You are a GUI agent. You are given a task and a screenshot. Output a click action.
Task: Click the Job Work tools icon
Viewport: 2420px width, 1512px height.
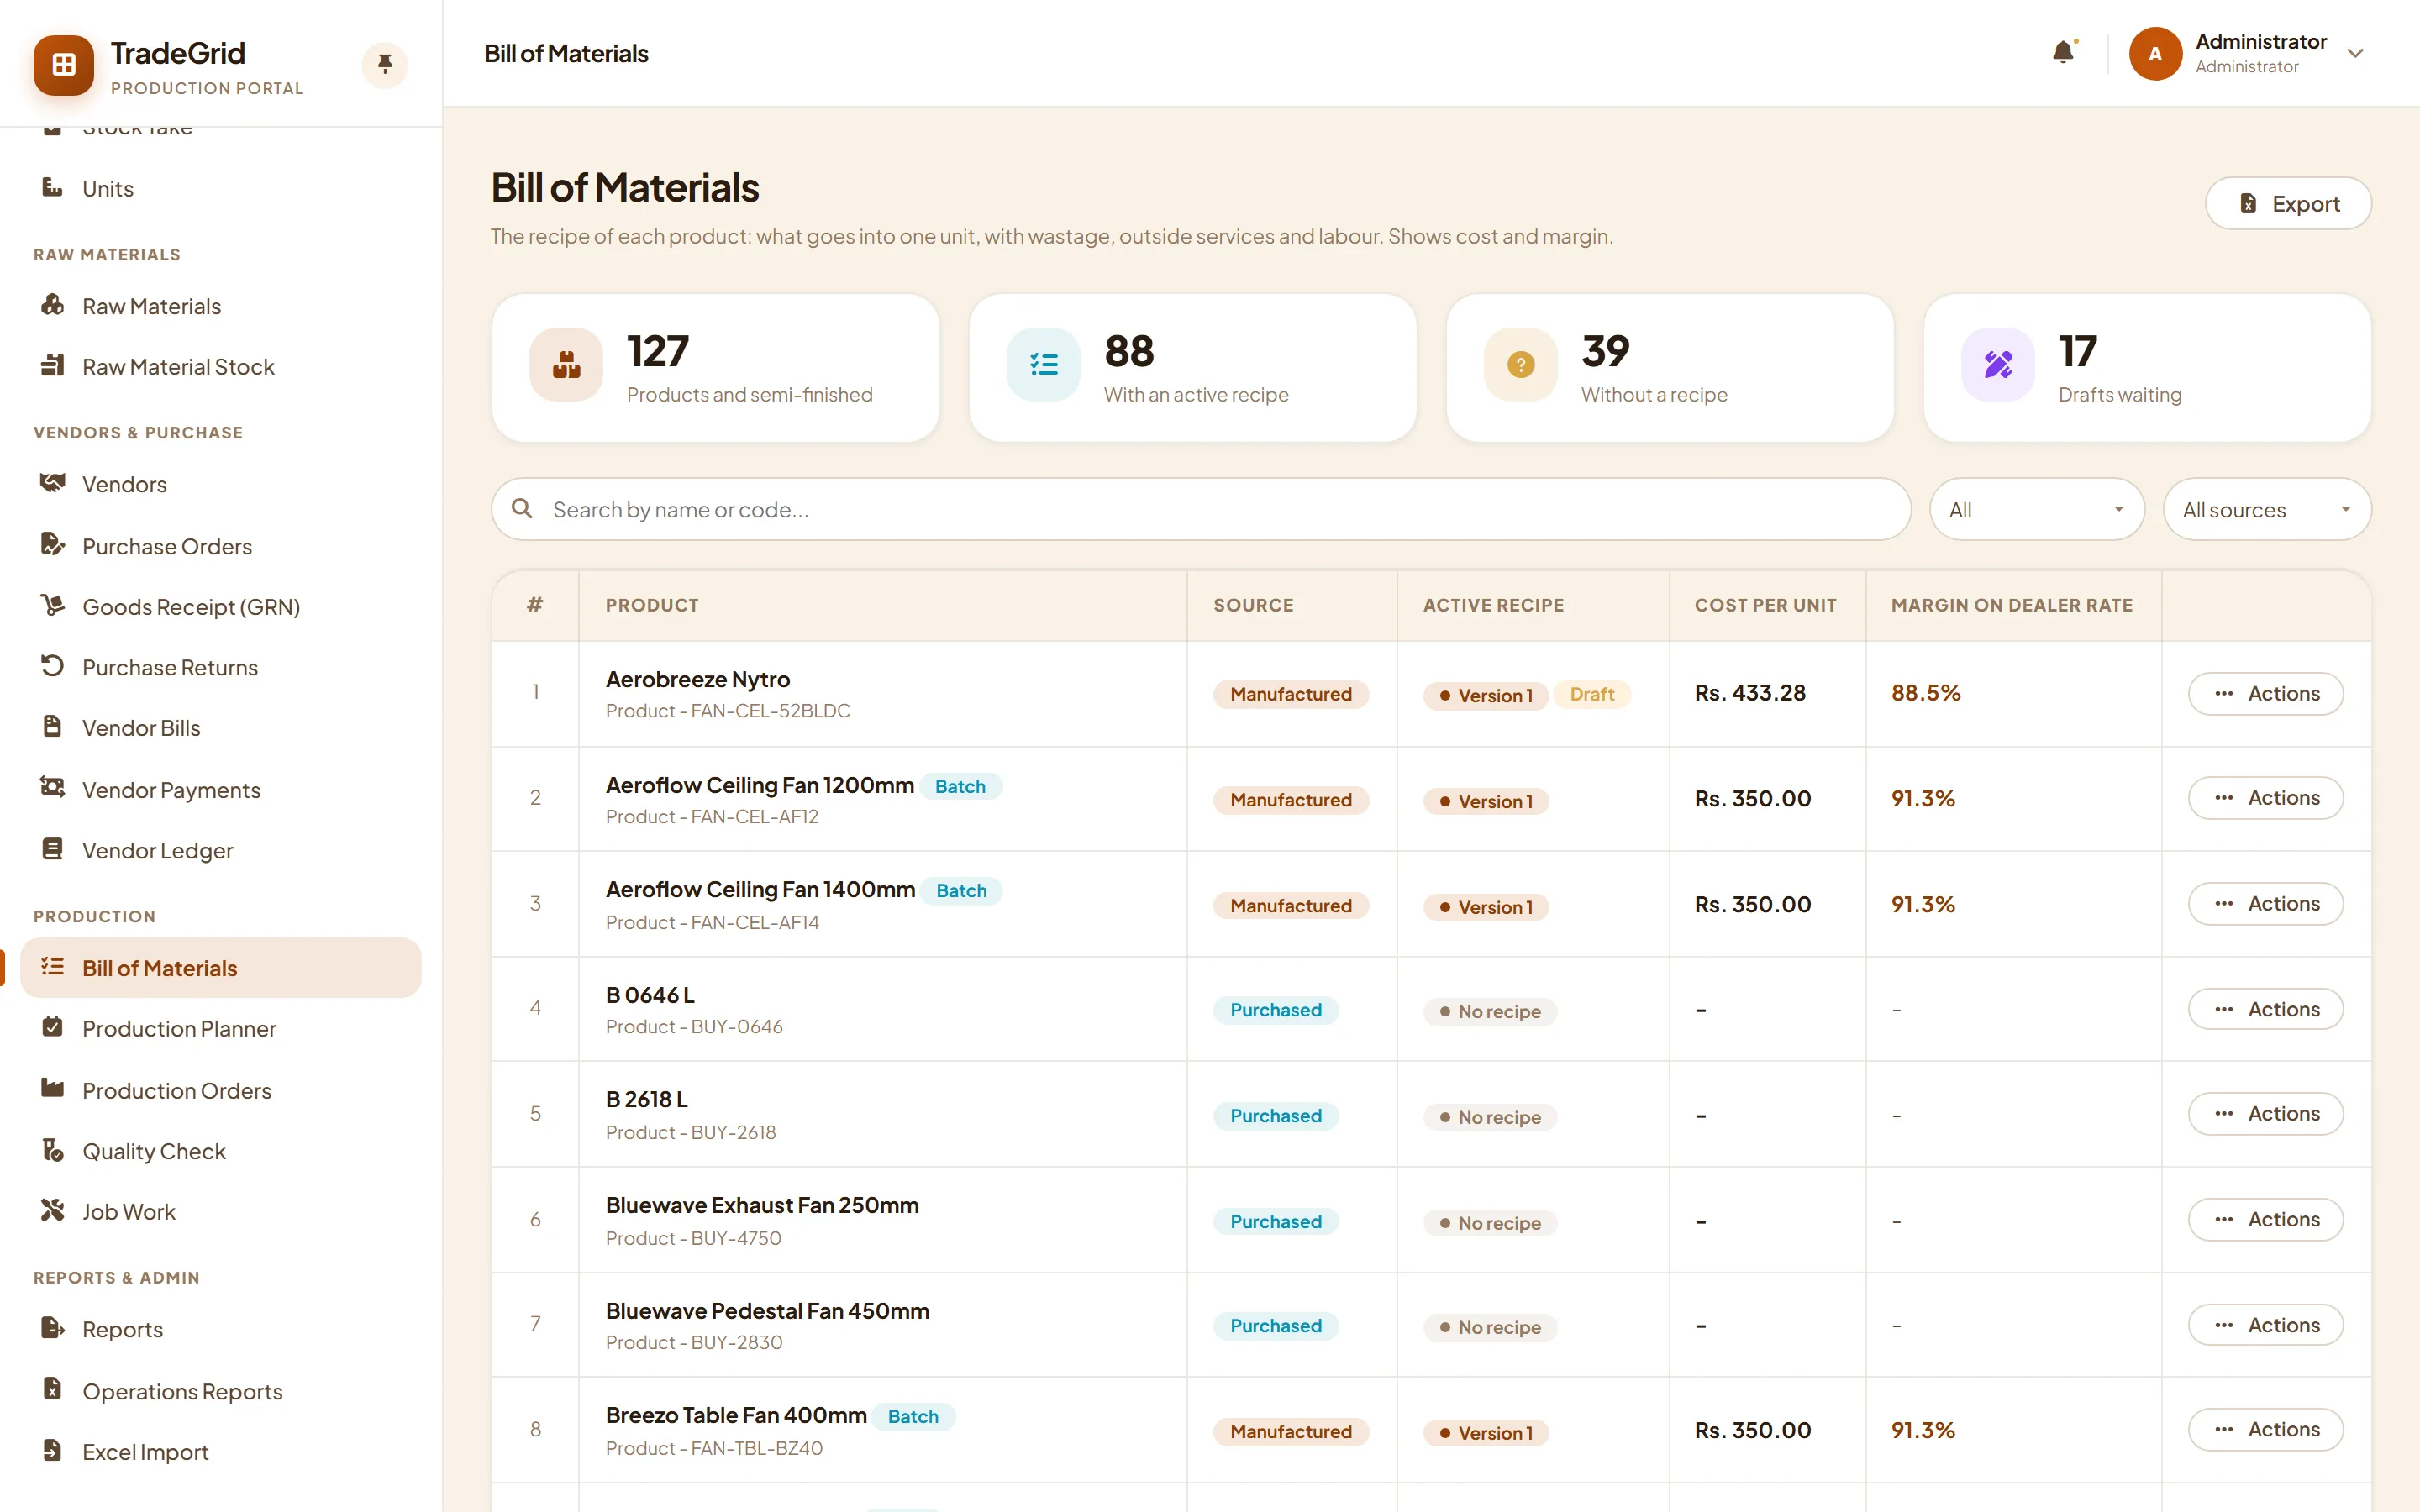pyautogui.click(x=52, y=1211)
